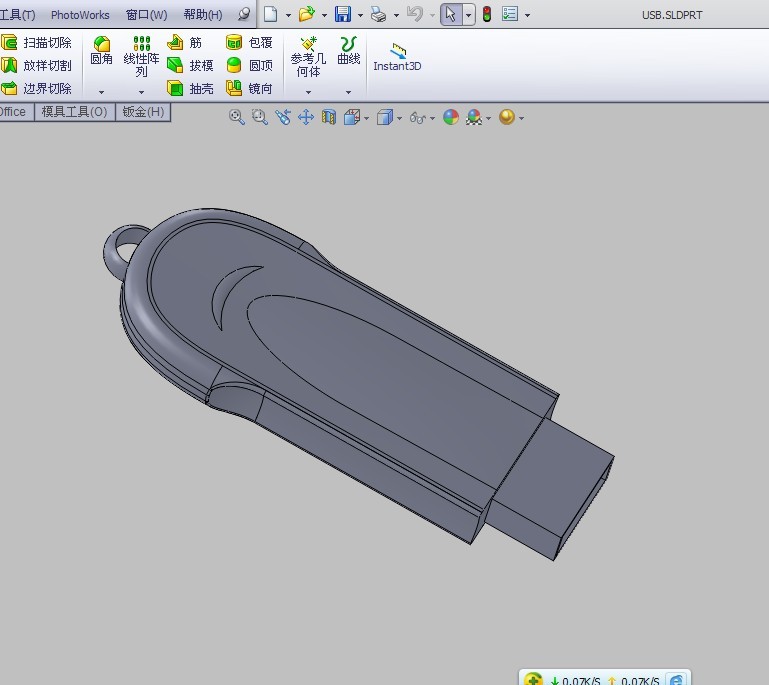769x685 pixels.
Task: Expand the Apply Scene dropdown arrow
Action: click(x=488, y=118)
